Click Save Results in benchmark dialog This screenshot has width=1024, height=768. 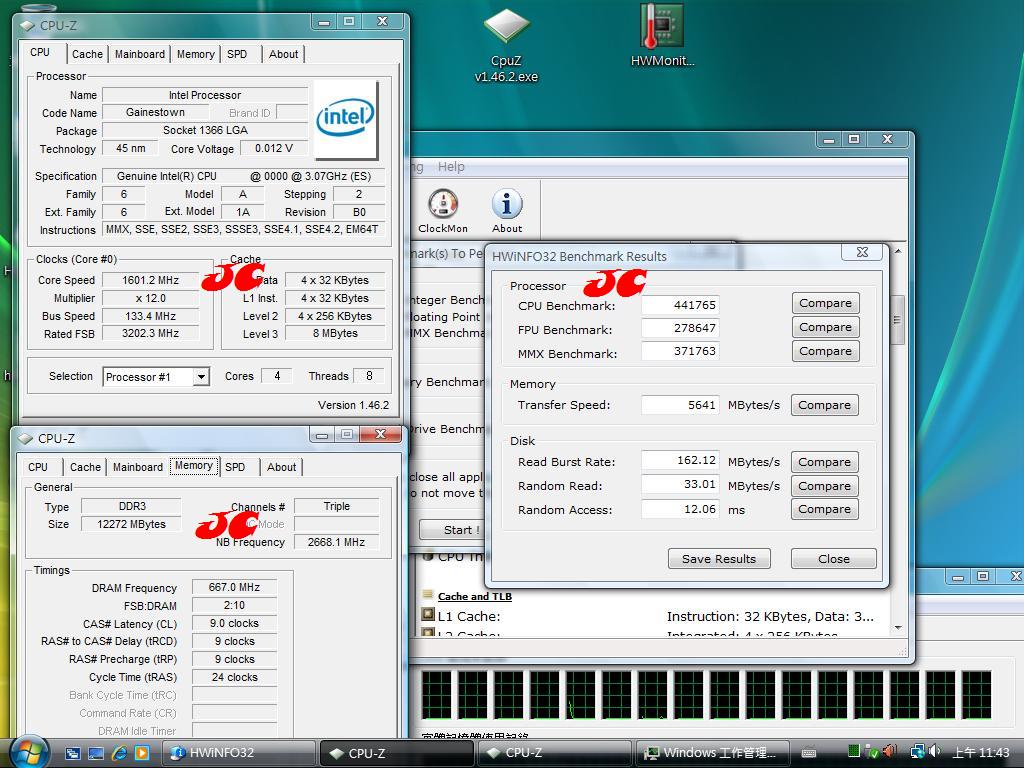pyautogui.click(x=719, y=559)
